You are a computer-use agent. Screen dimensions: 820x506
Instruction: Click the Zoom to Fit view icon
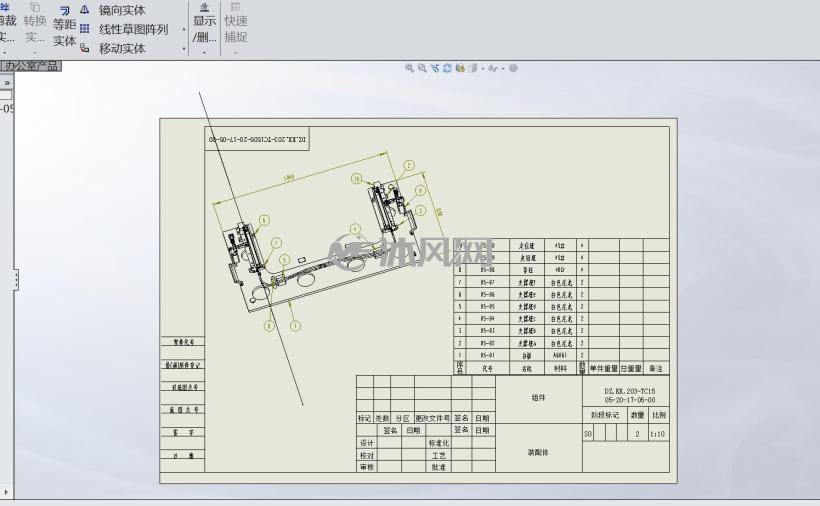click(409, 68)
